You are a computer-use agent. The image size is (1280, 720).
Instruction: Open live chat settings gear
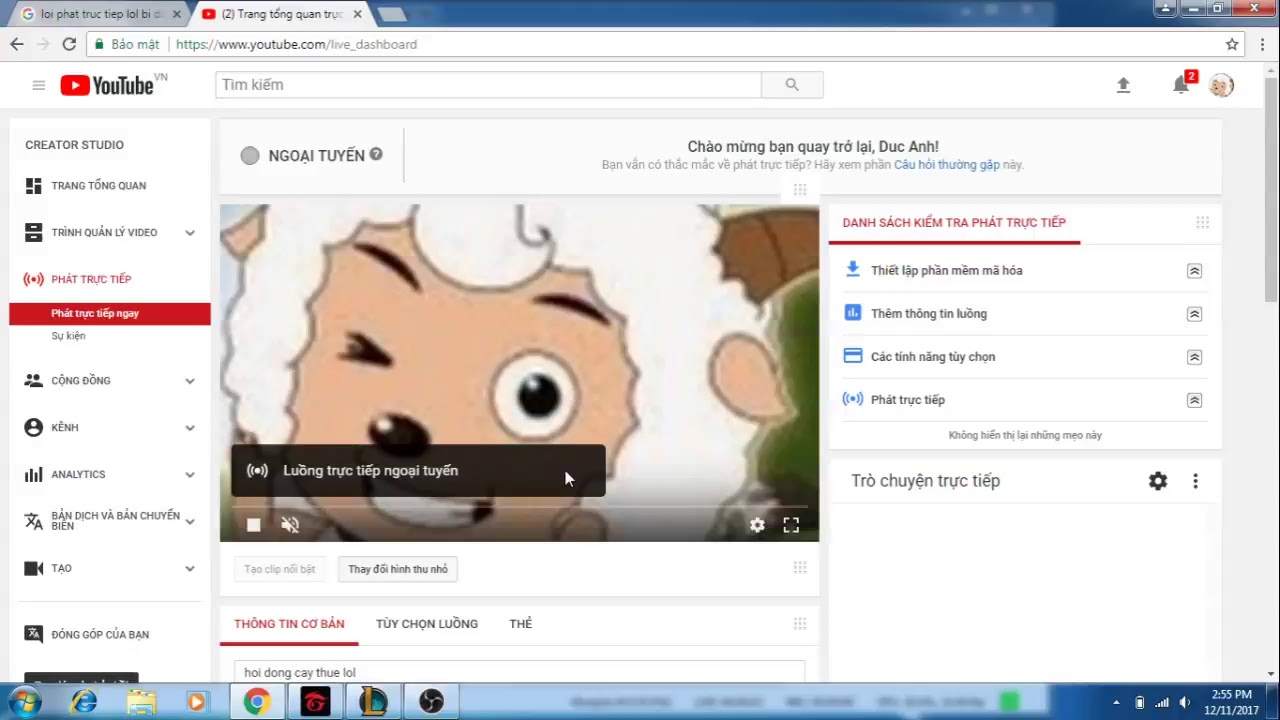[1158, 481]
